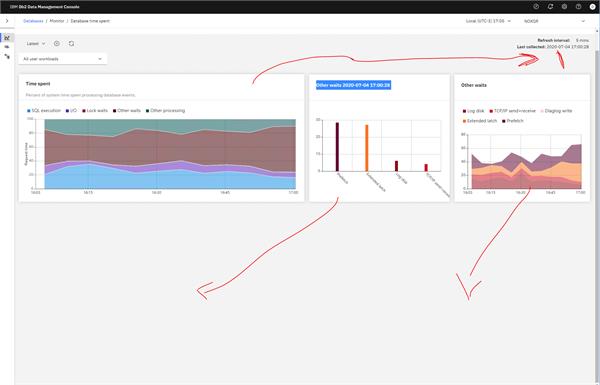Toggle the Diaglog write legend series
This screenshot has height=385, width=600.
tap(556, 111)
